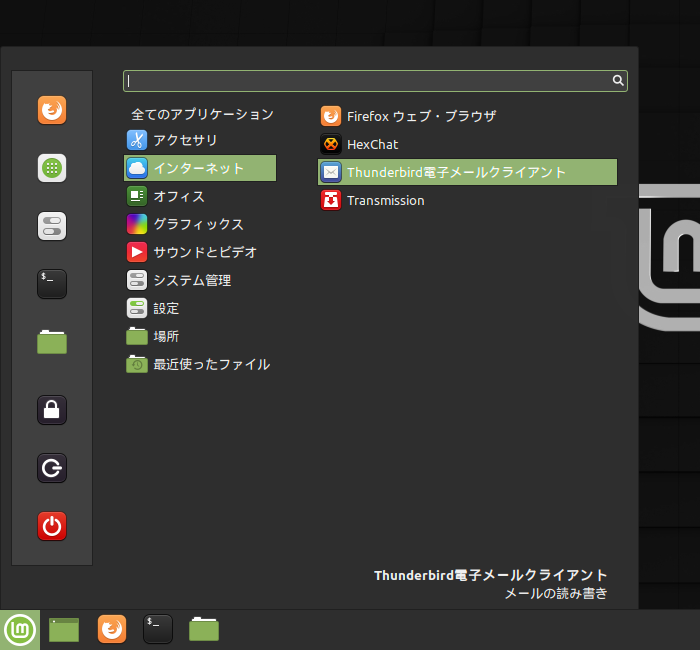Click the オフィス document icon

137,196
